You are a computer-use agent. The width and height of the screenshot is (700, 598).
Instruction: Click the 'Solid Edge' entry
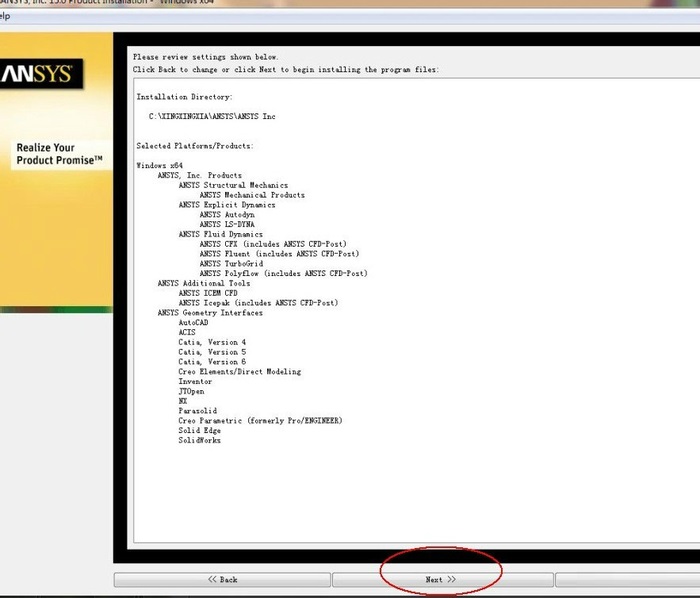click(200, 430)
